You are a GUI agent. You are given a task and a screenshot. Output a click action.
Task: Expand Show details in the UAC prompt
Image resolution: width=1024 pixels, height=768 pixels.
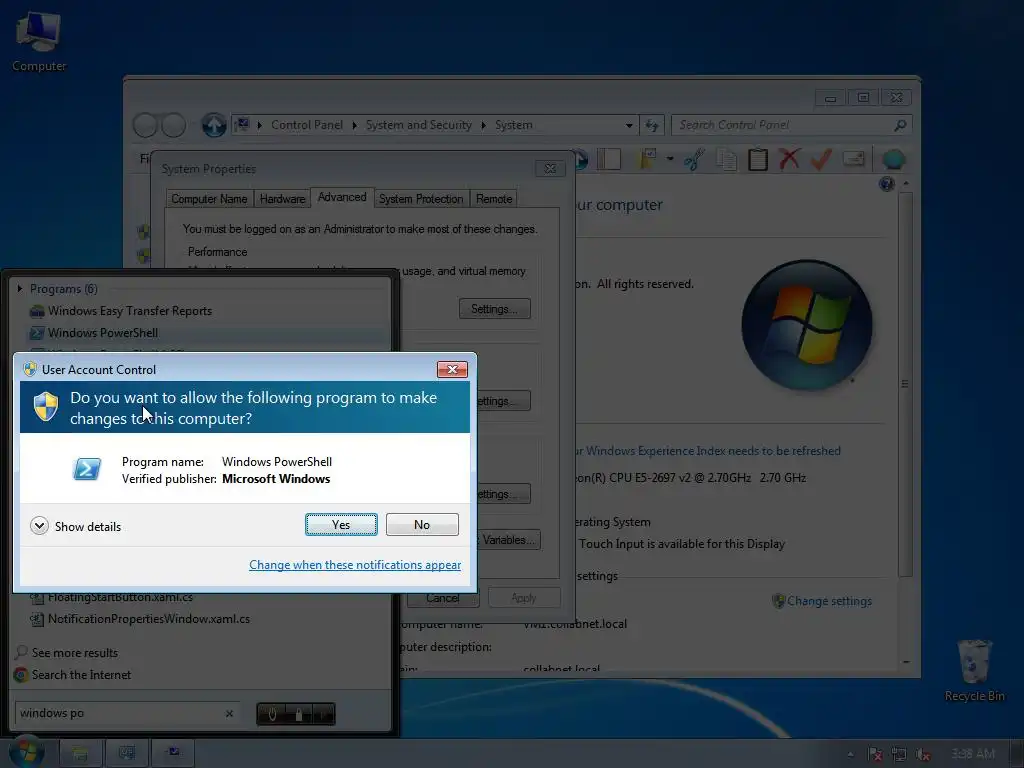tap(76, 526)
